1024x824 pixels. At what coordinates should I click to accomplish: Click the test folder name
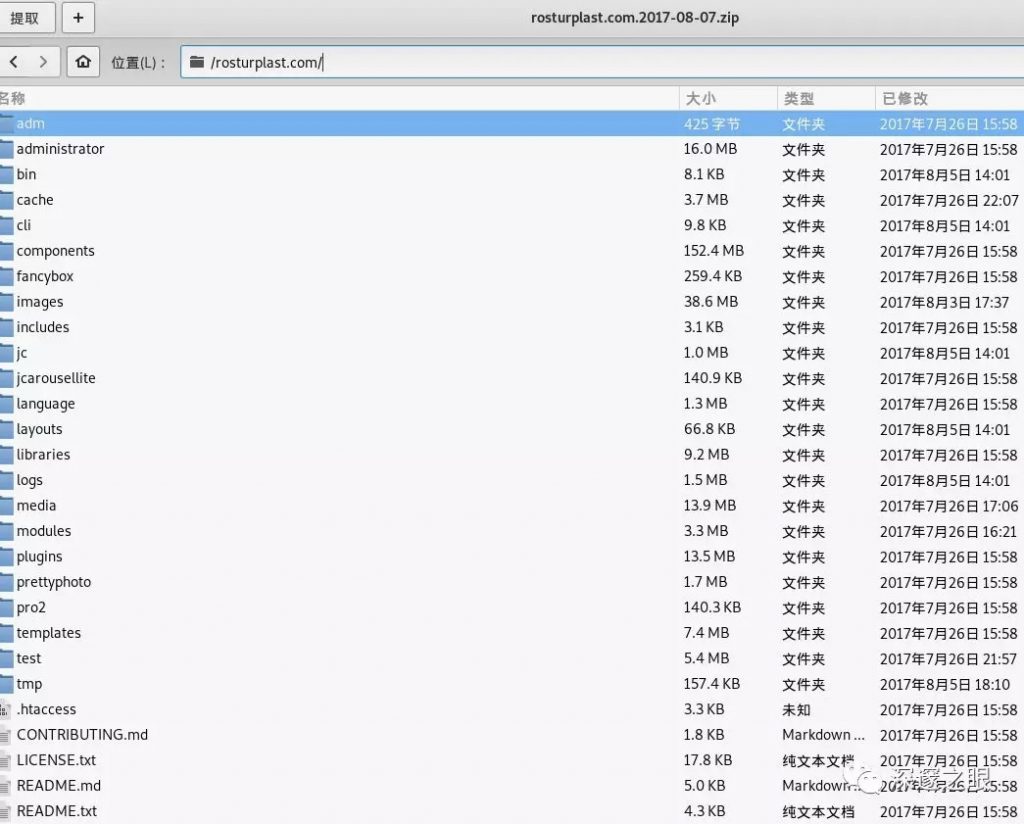pos(29,658)
